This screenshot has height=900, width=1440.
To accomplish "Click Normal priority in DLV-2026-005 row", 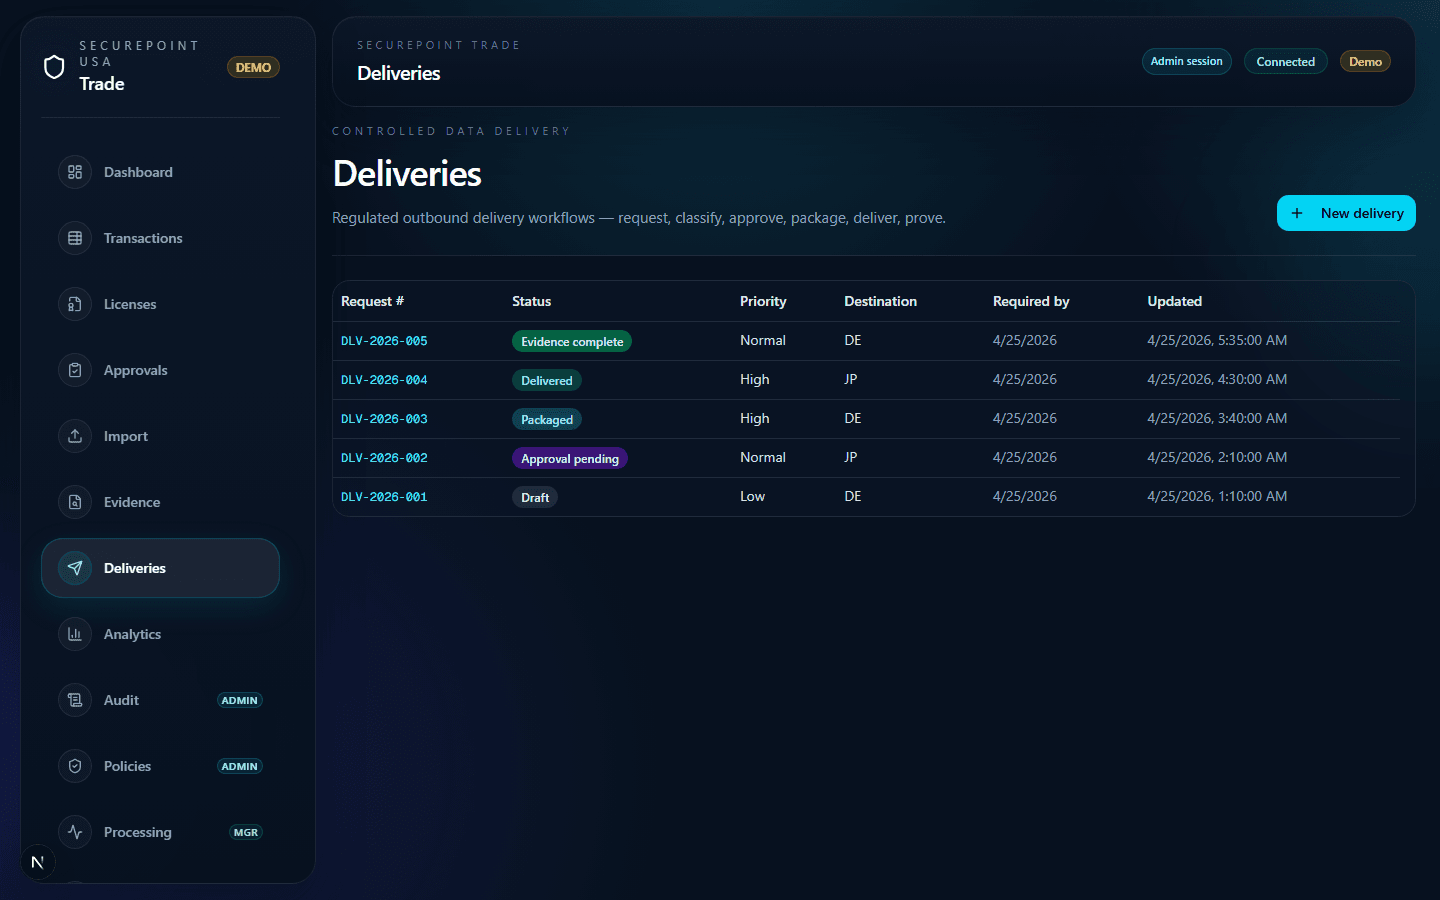I will click(x=763, y=340).
